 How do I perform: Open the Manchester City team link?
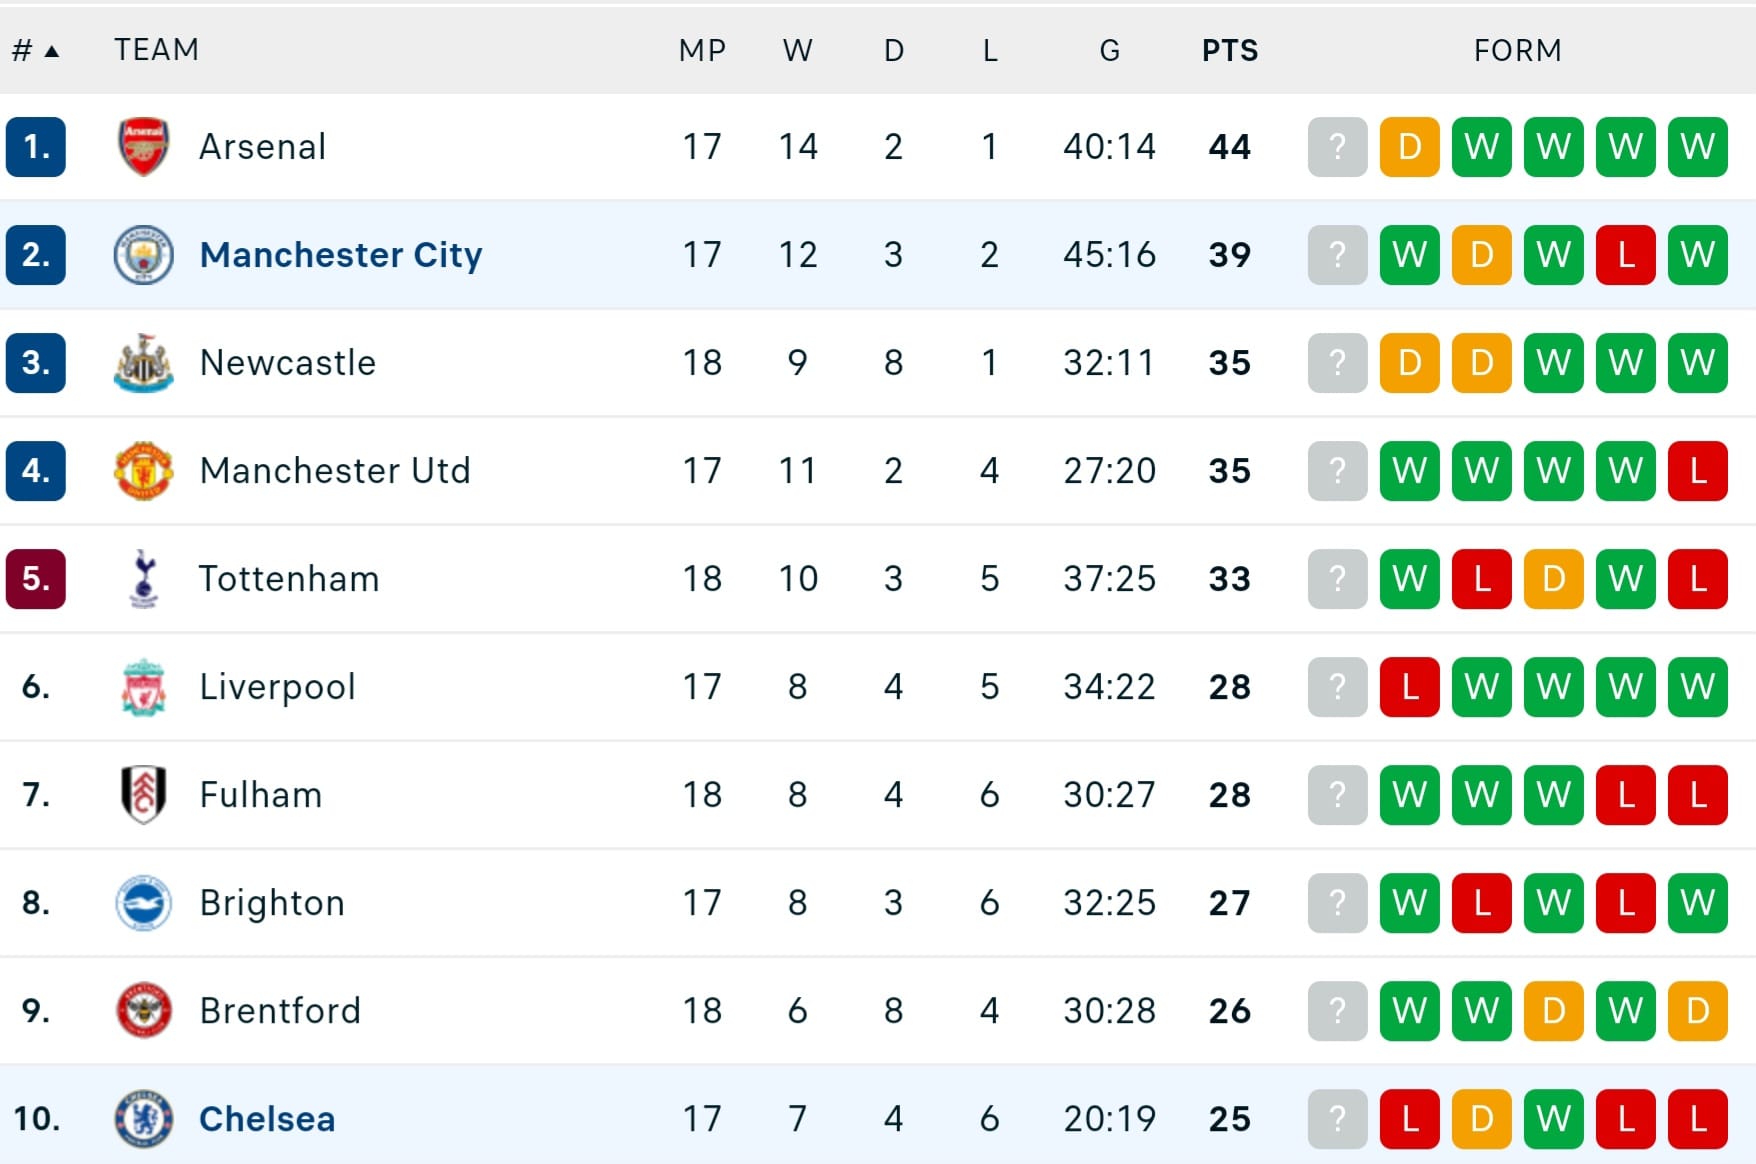(341, 255)
